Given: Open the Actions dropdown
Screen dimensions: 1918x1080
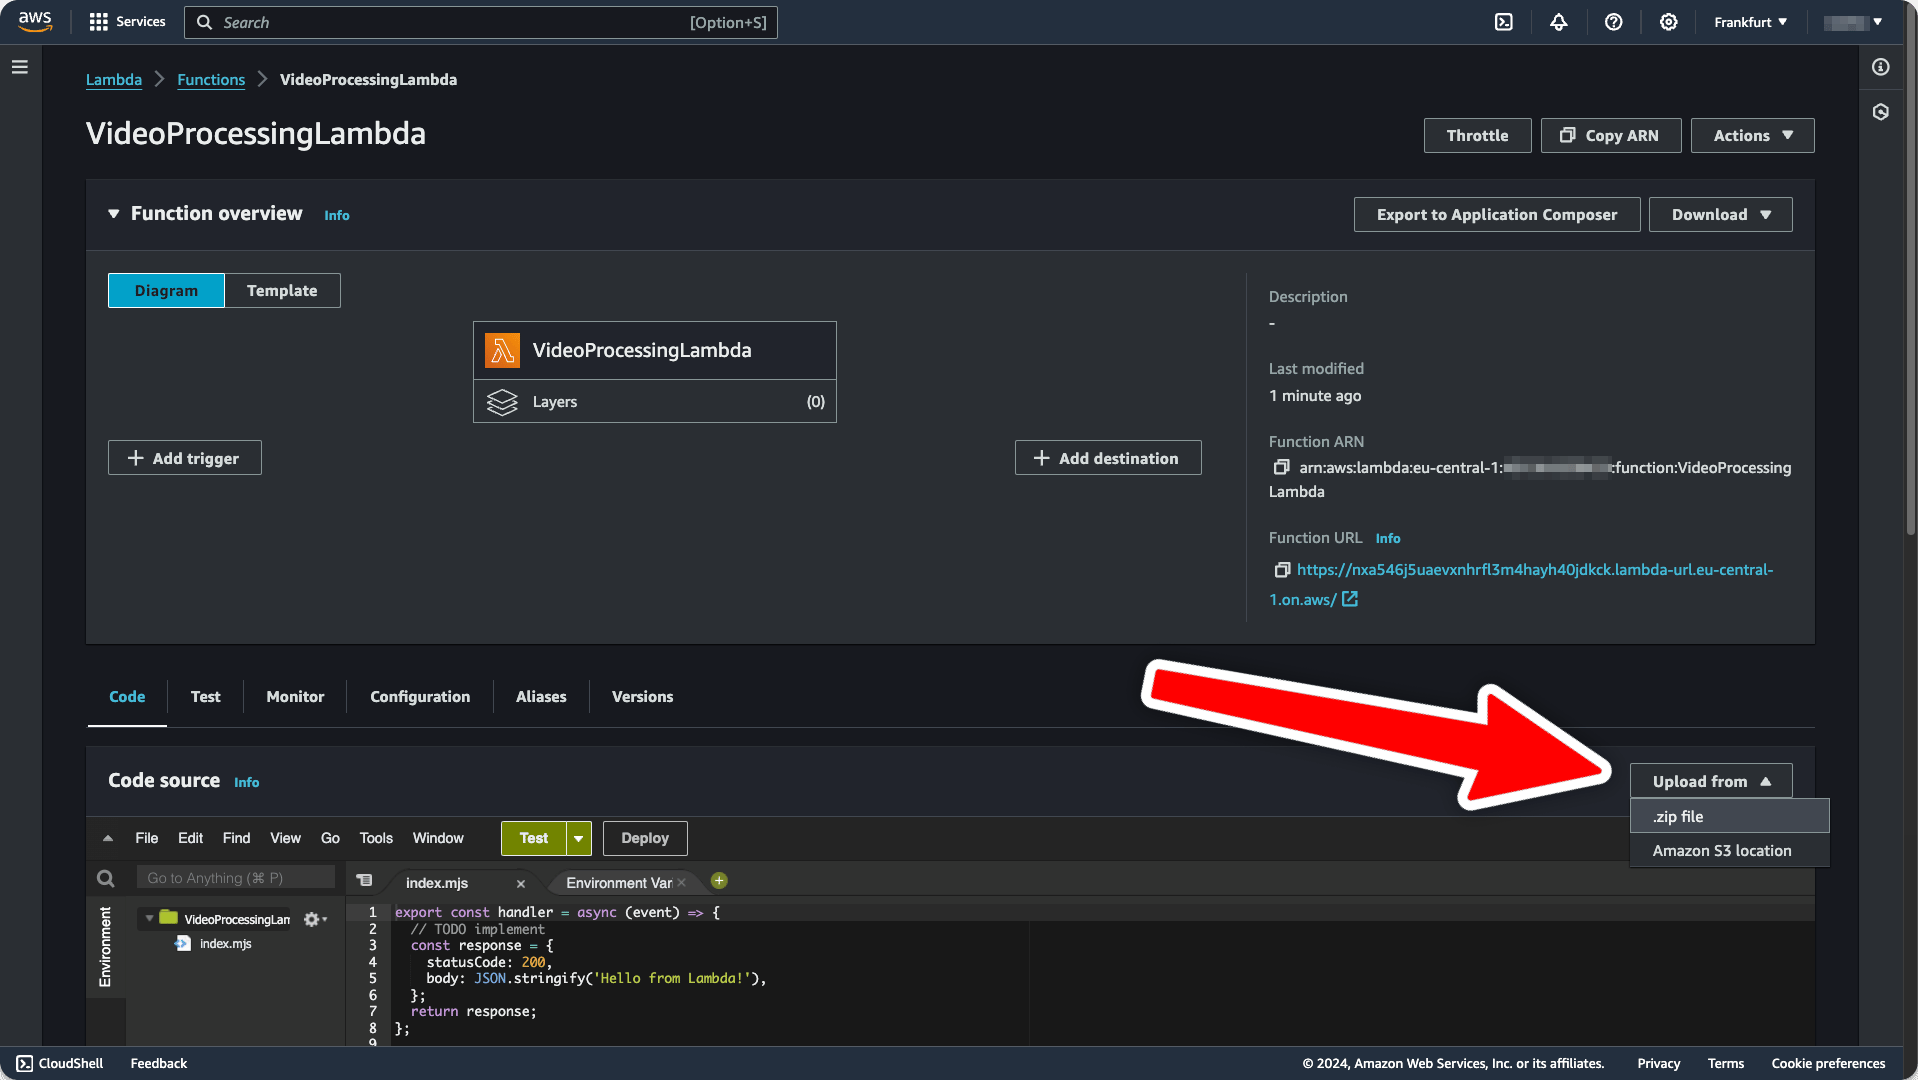Looking at the screenshot, I should (x=1752, y=136).
